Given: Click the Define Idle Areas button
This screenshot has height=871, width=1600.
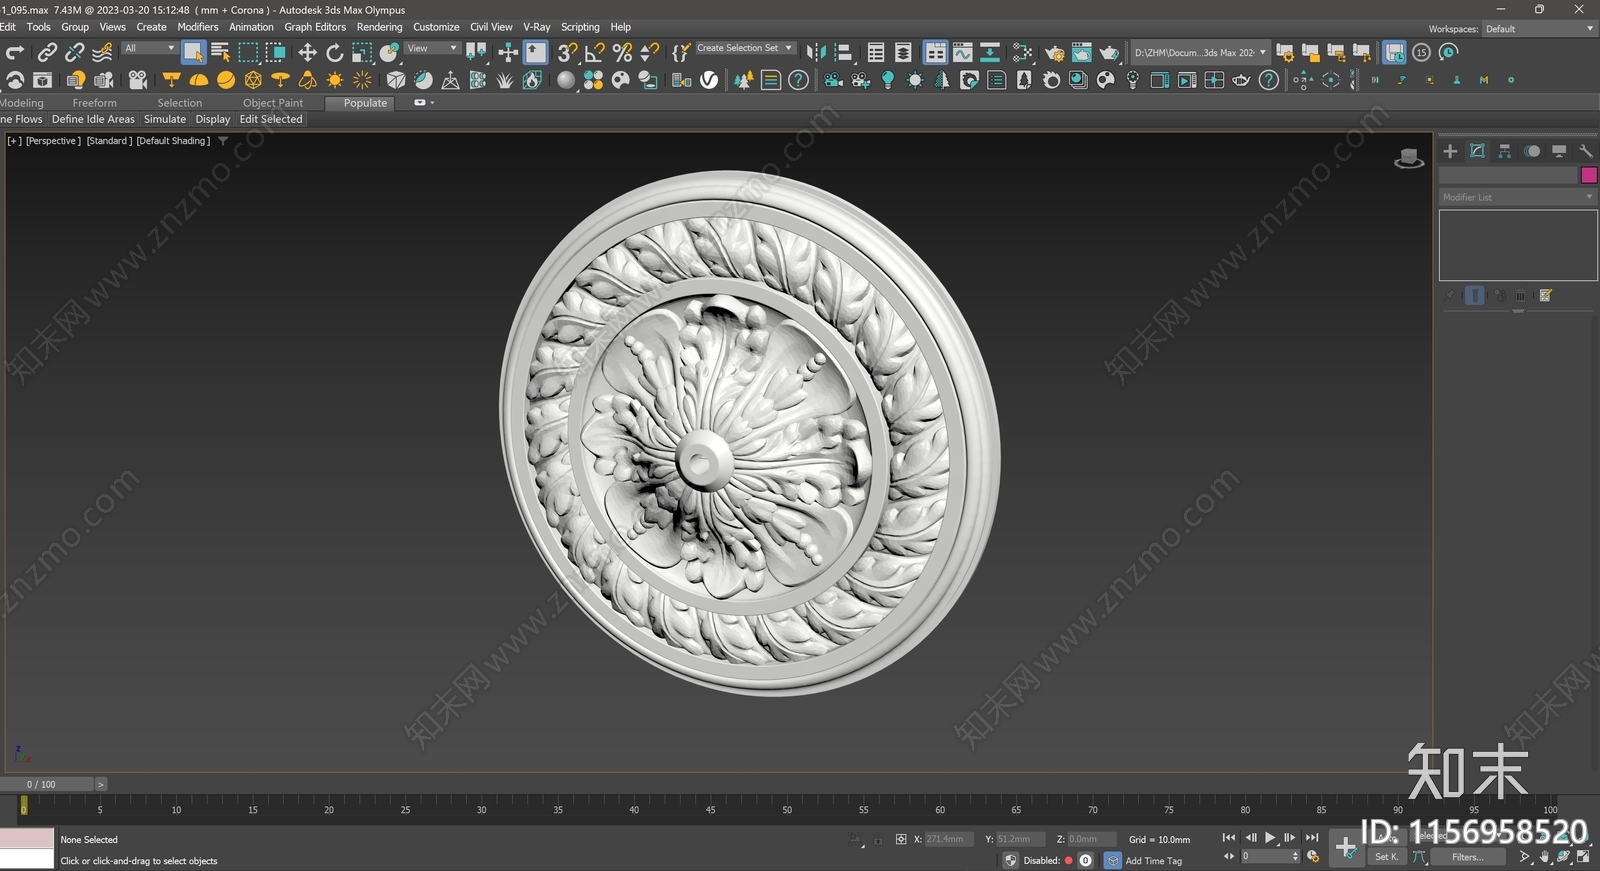Looking at the screenshot, I should coord(93,119).
